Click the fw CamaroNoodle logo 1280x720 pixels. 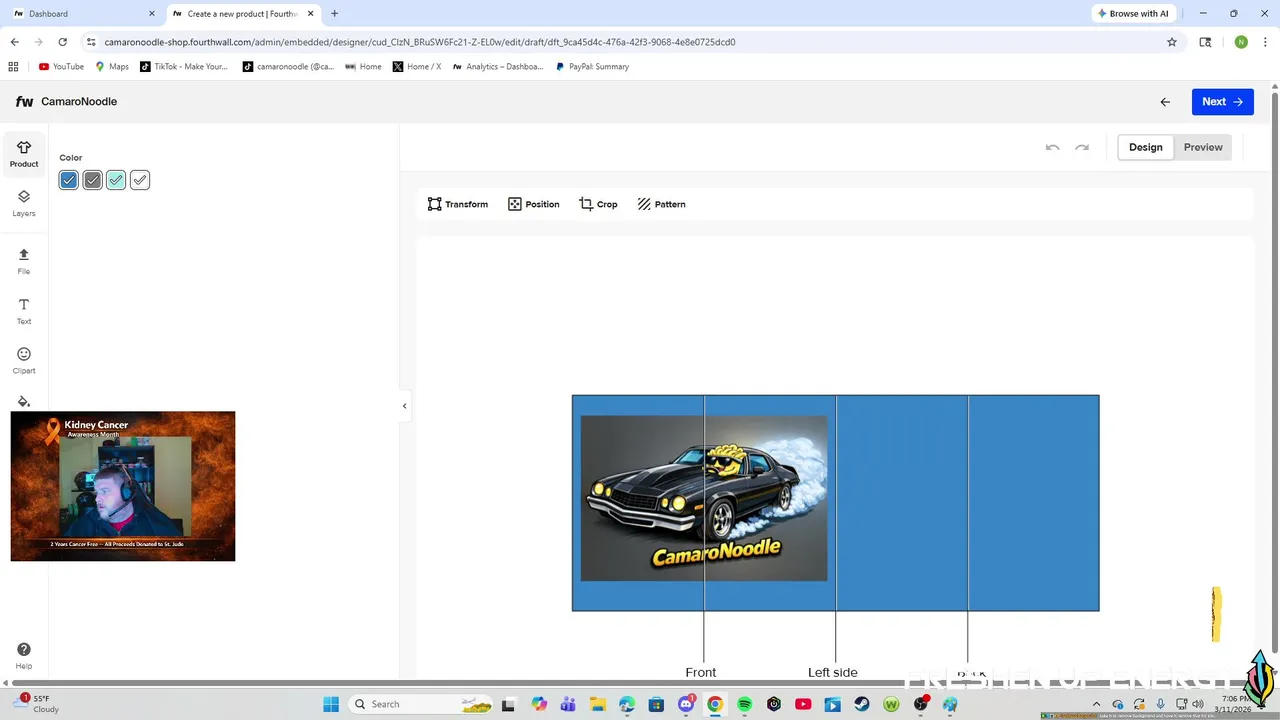coord(66,102)
